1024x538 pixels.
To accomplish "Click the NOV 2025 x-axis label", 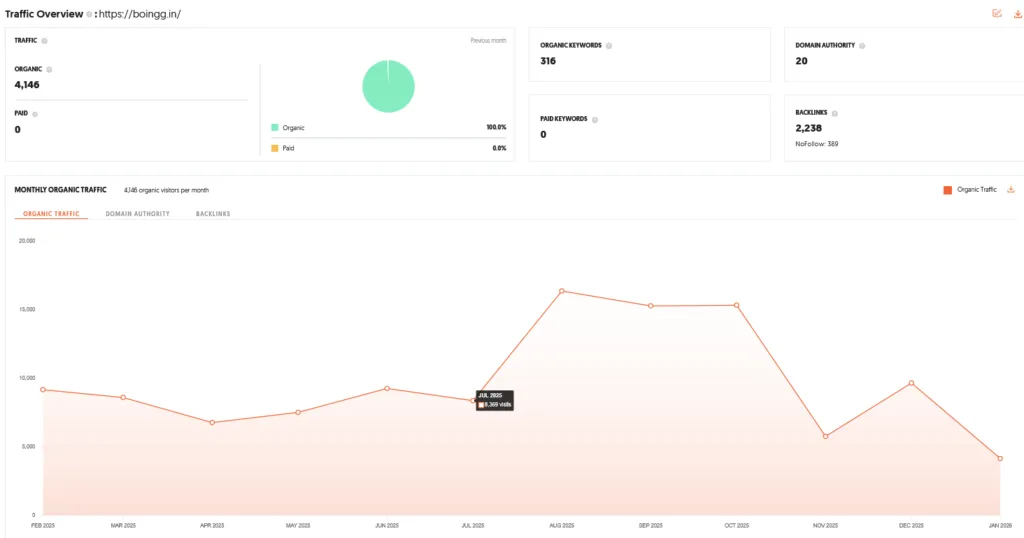I will point(826,526).
